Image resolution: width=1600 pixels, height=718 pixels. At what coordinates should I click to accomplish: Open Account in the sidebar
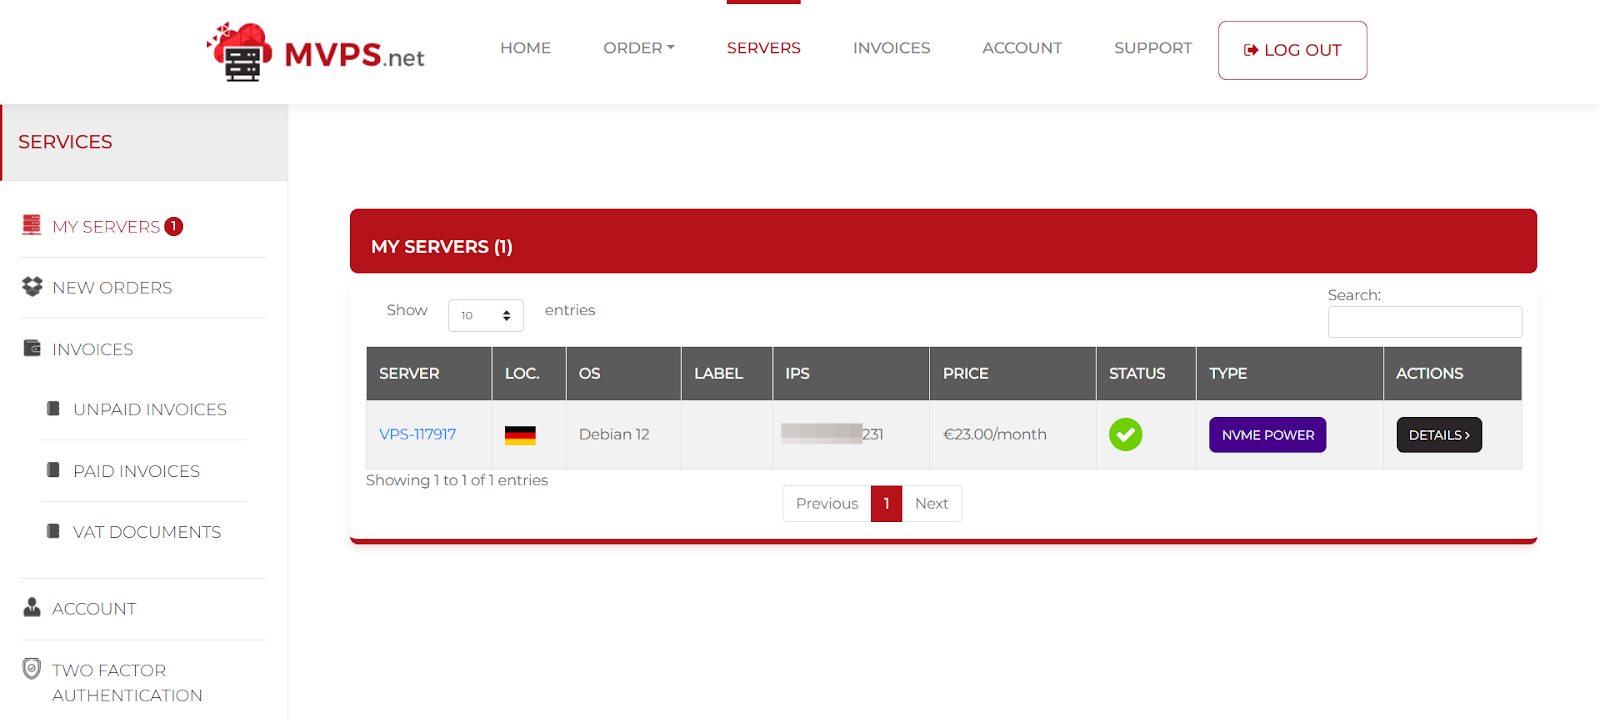coord(94,609)
